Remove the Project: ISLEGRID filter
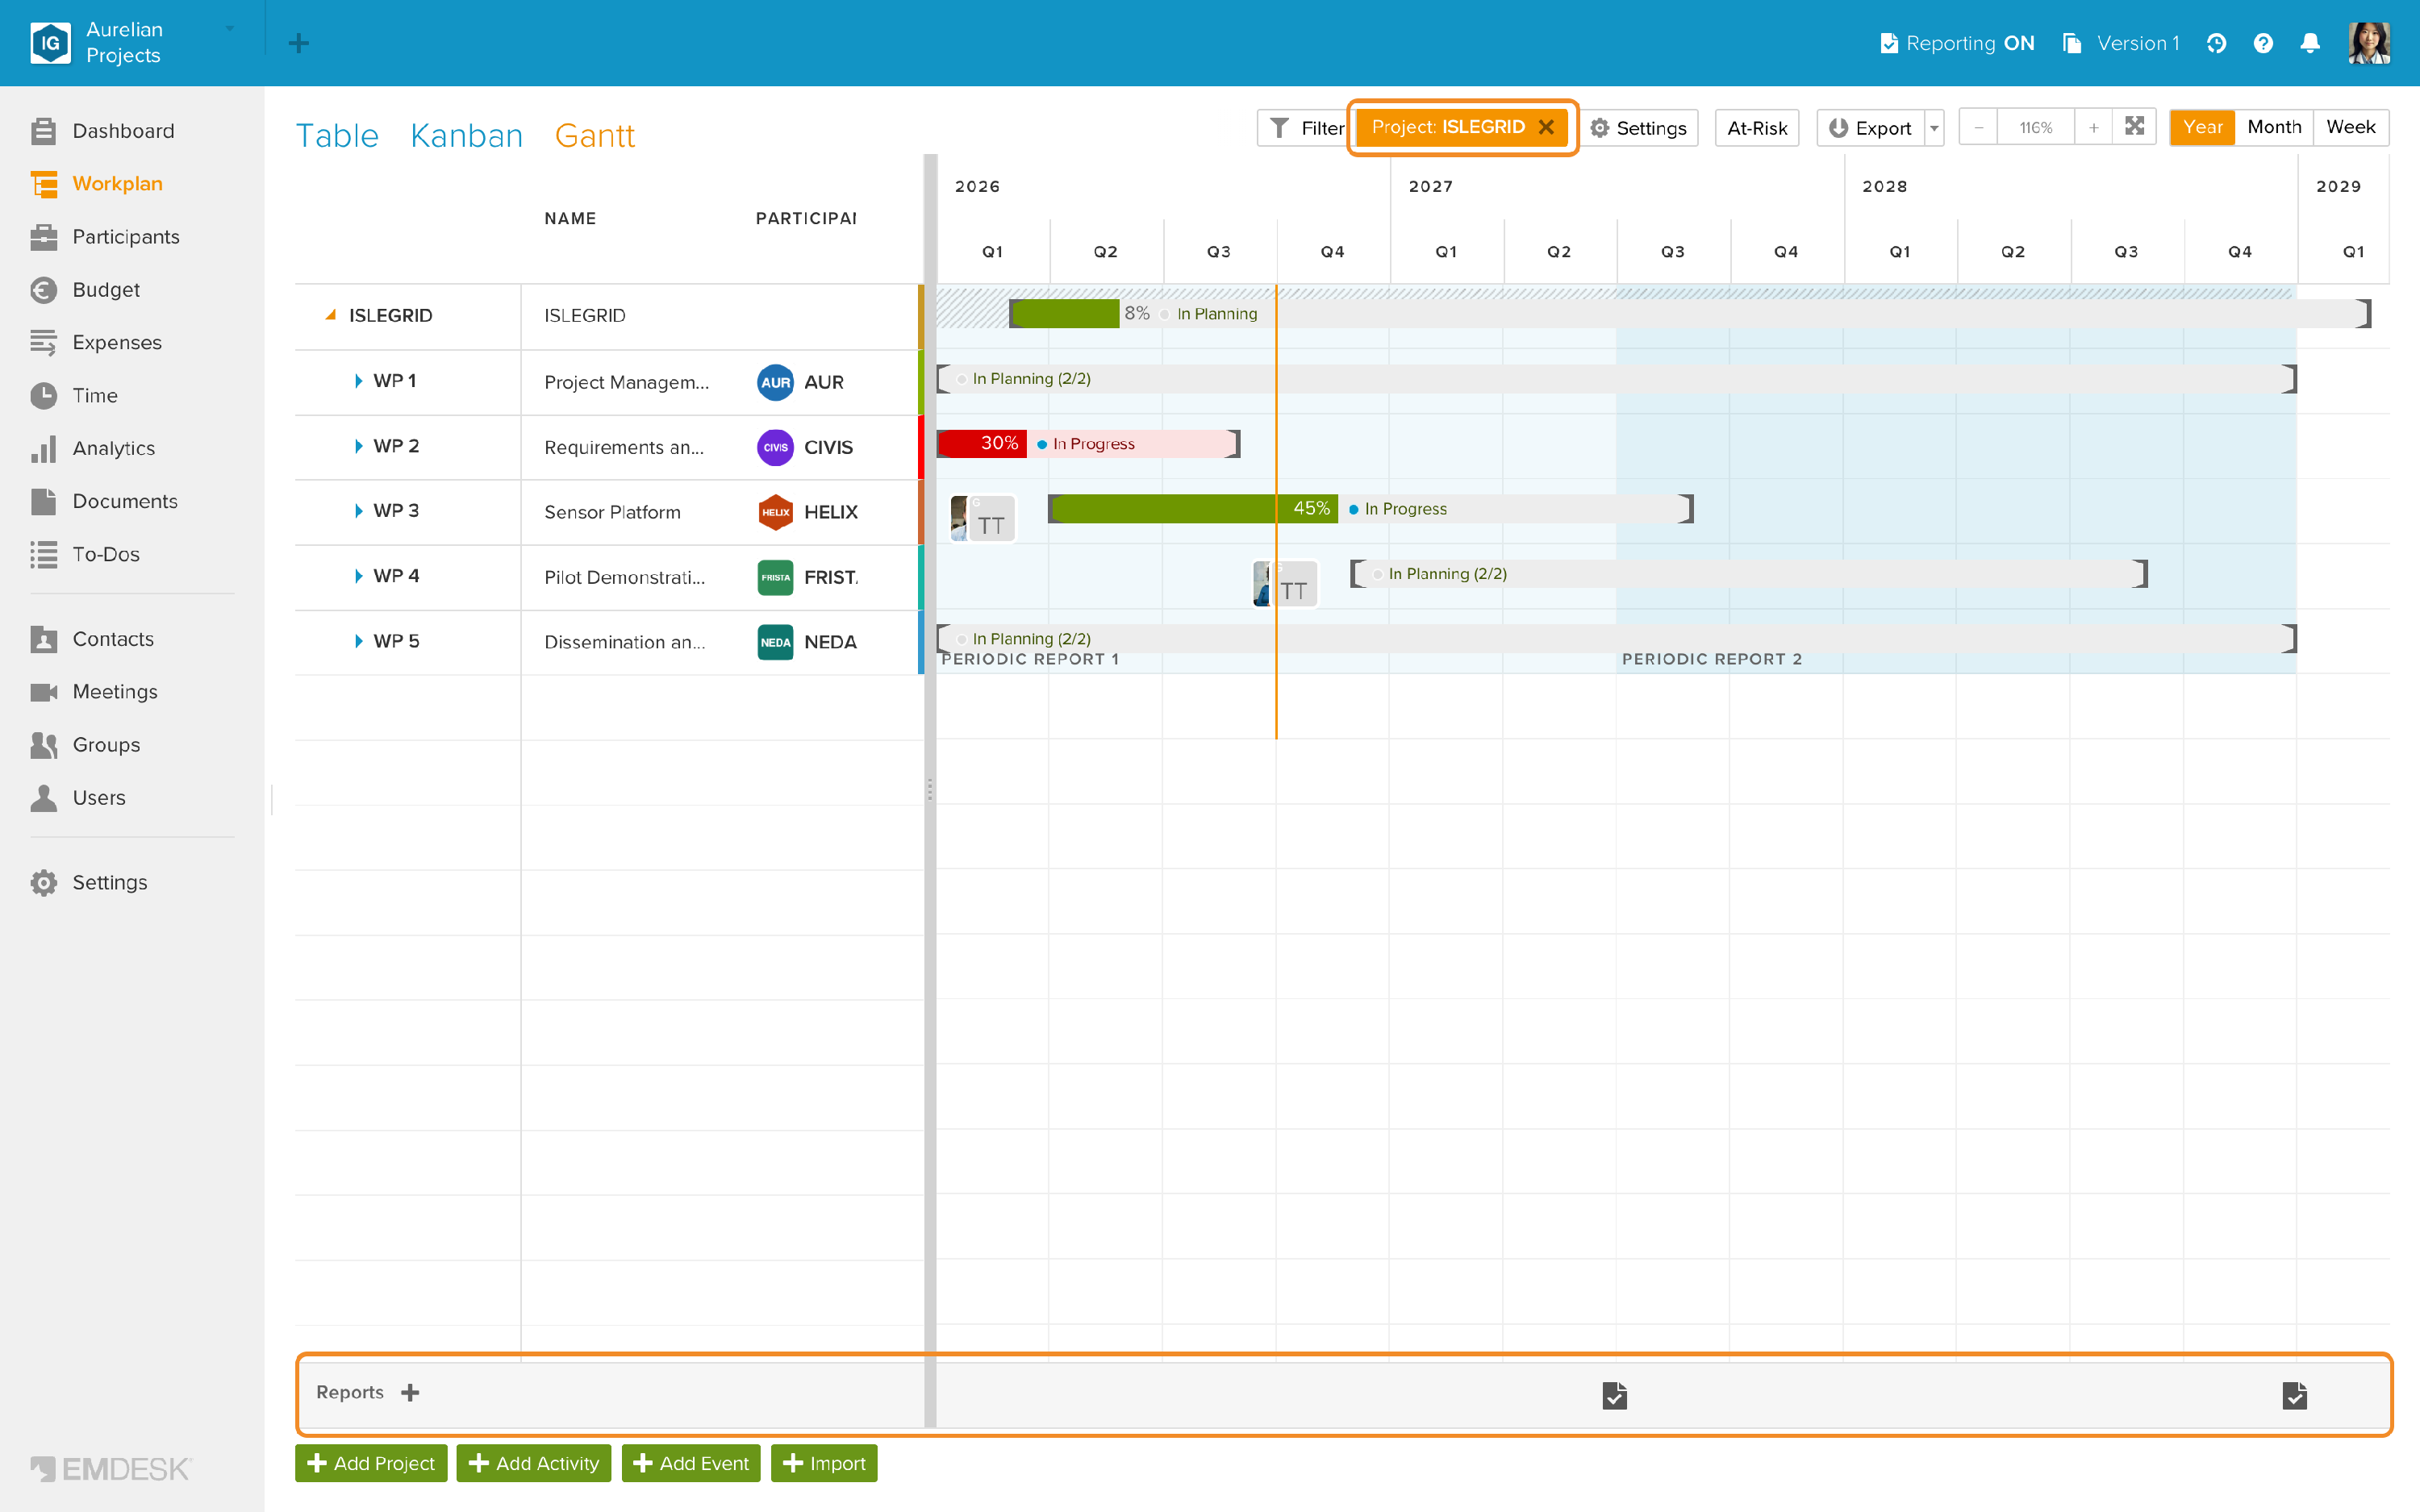 coord(1546,127)
